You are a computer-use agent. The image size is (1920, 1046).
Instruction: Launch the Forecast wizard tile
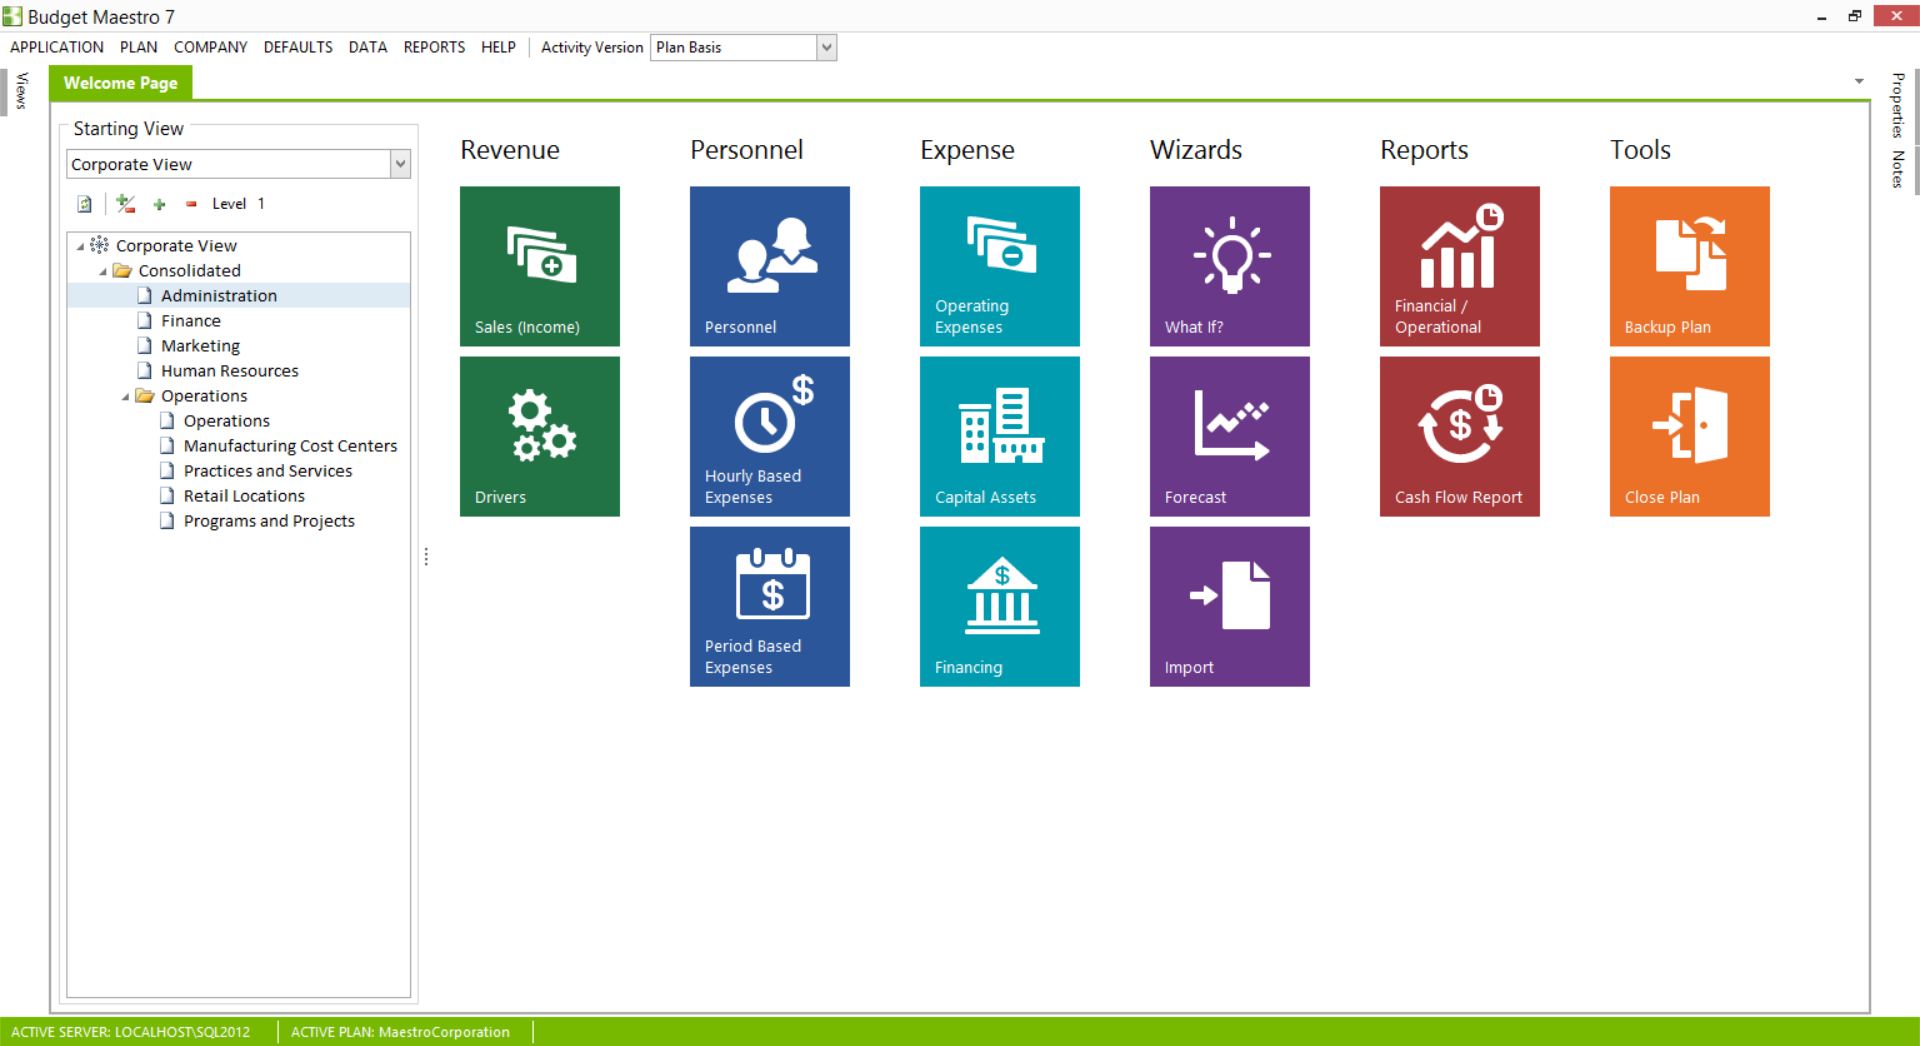[x=1230, y=436]
